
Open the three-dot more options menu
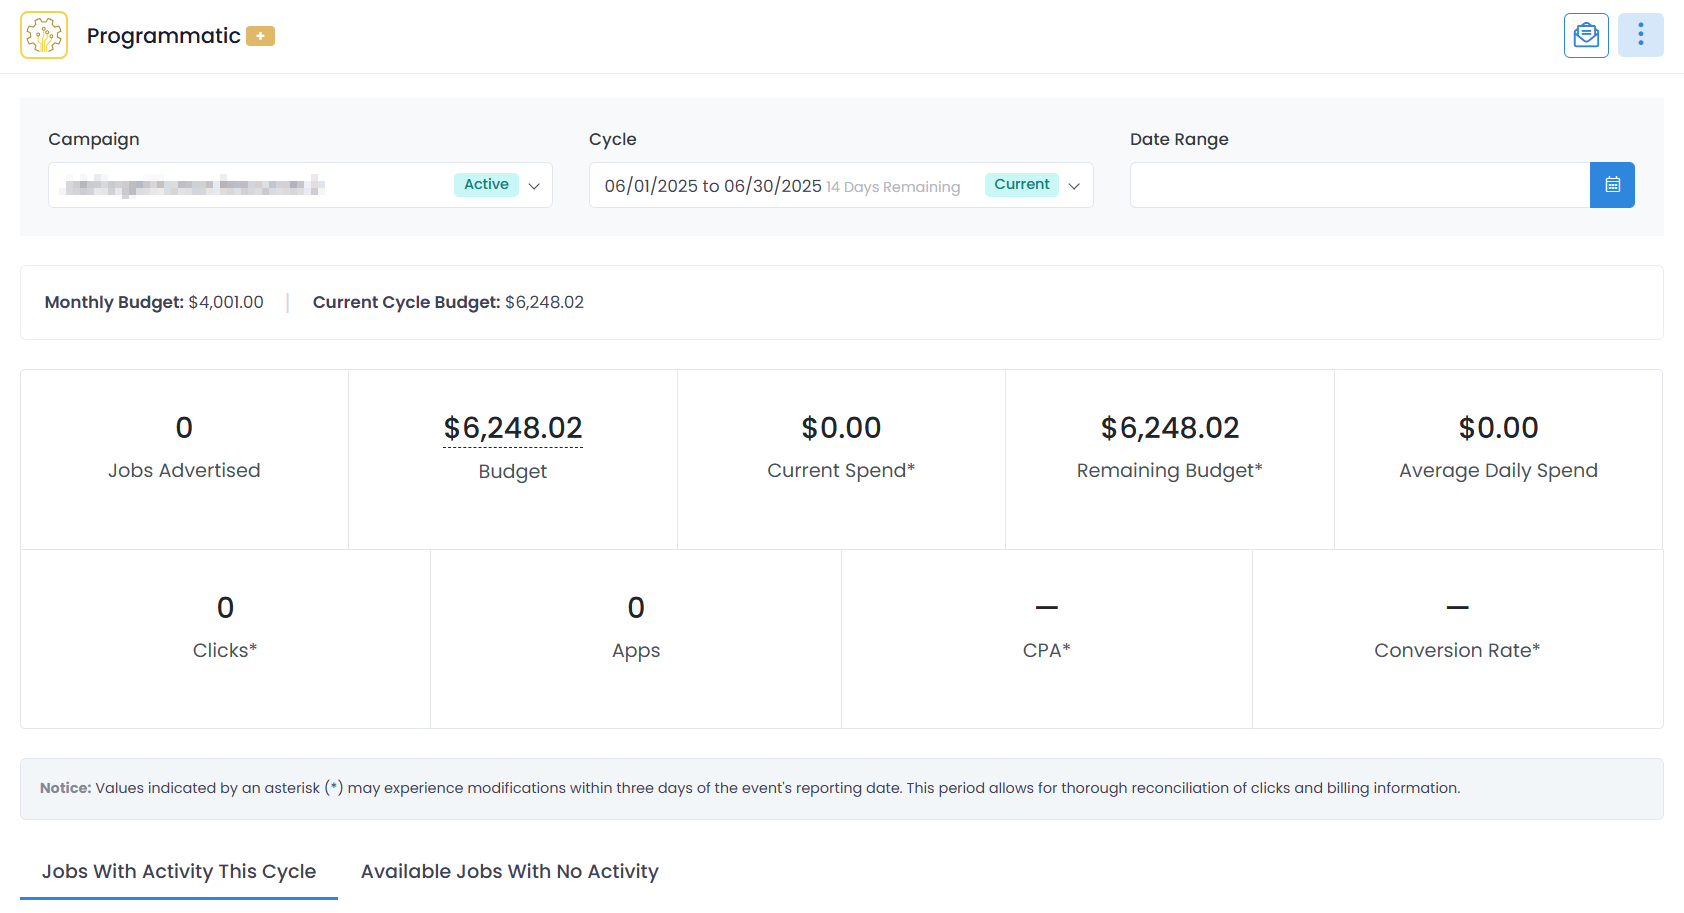point(1640,36)
